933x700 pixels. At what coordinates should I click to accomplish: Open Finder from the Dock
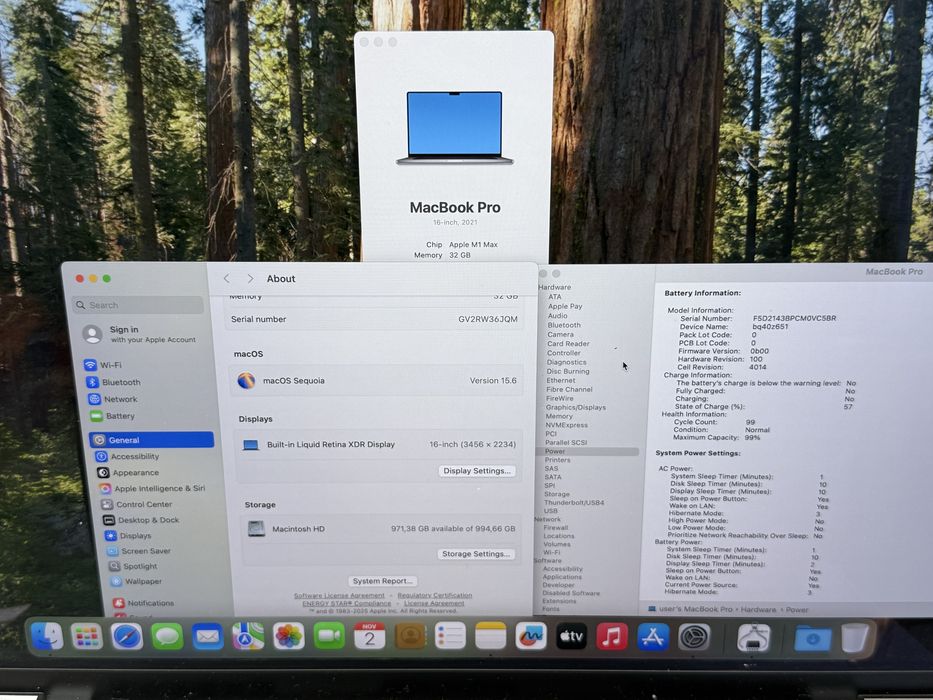[x=46, y=636]
